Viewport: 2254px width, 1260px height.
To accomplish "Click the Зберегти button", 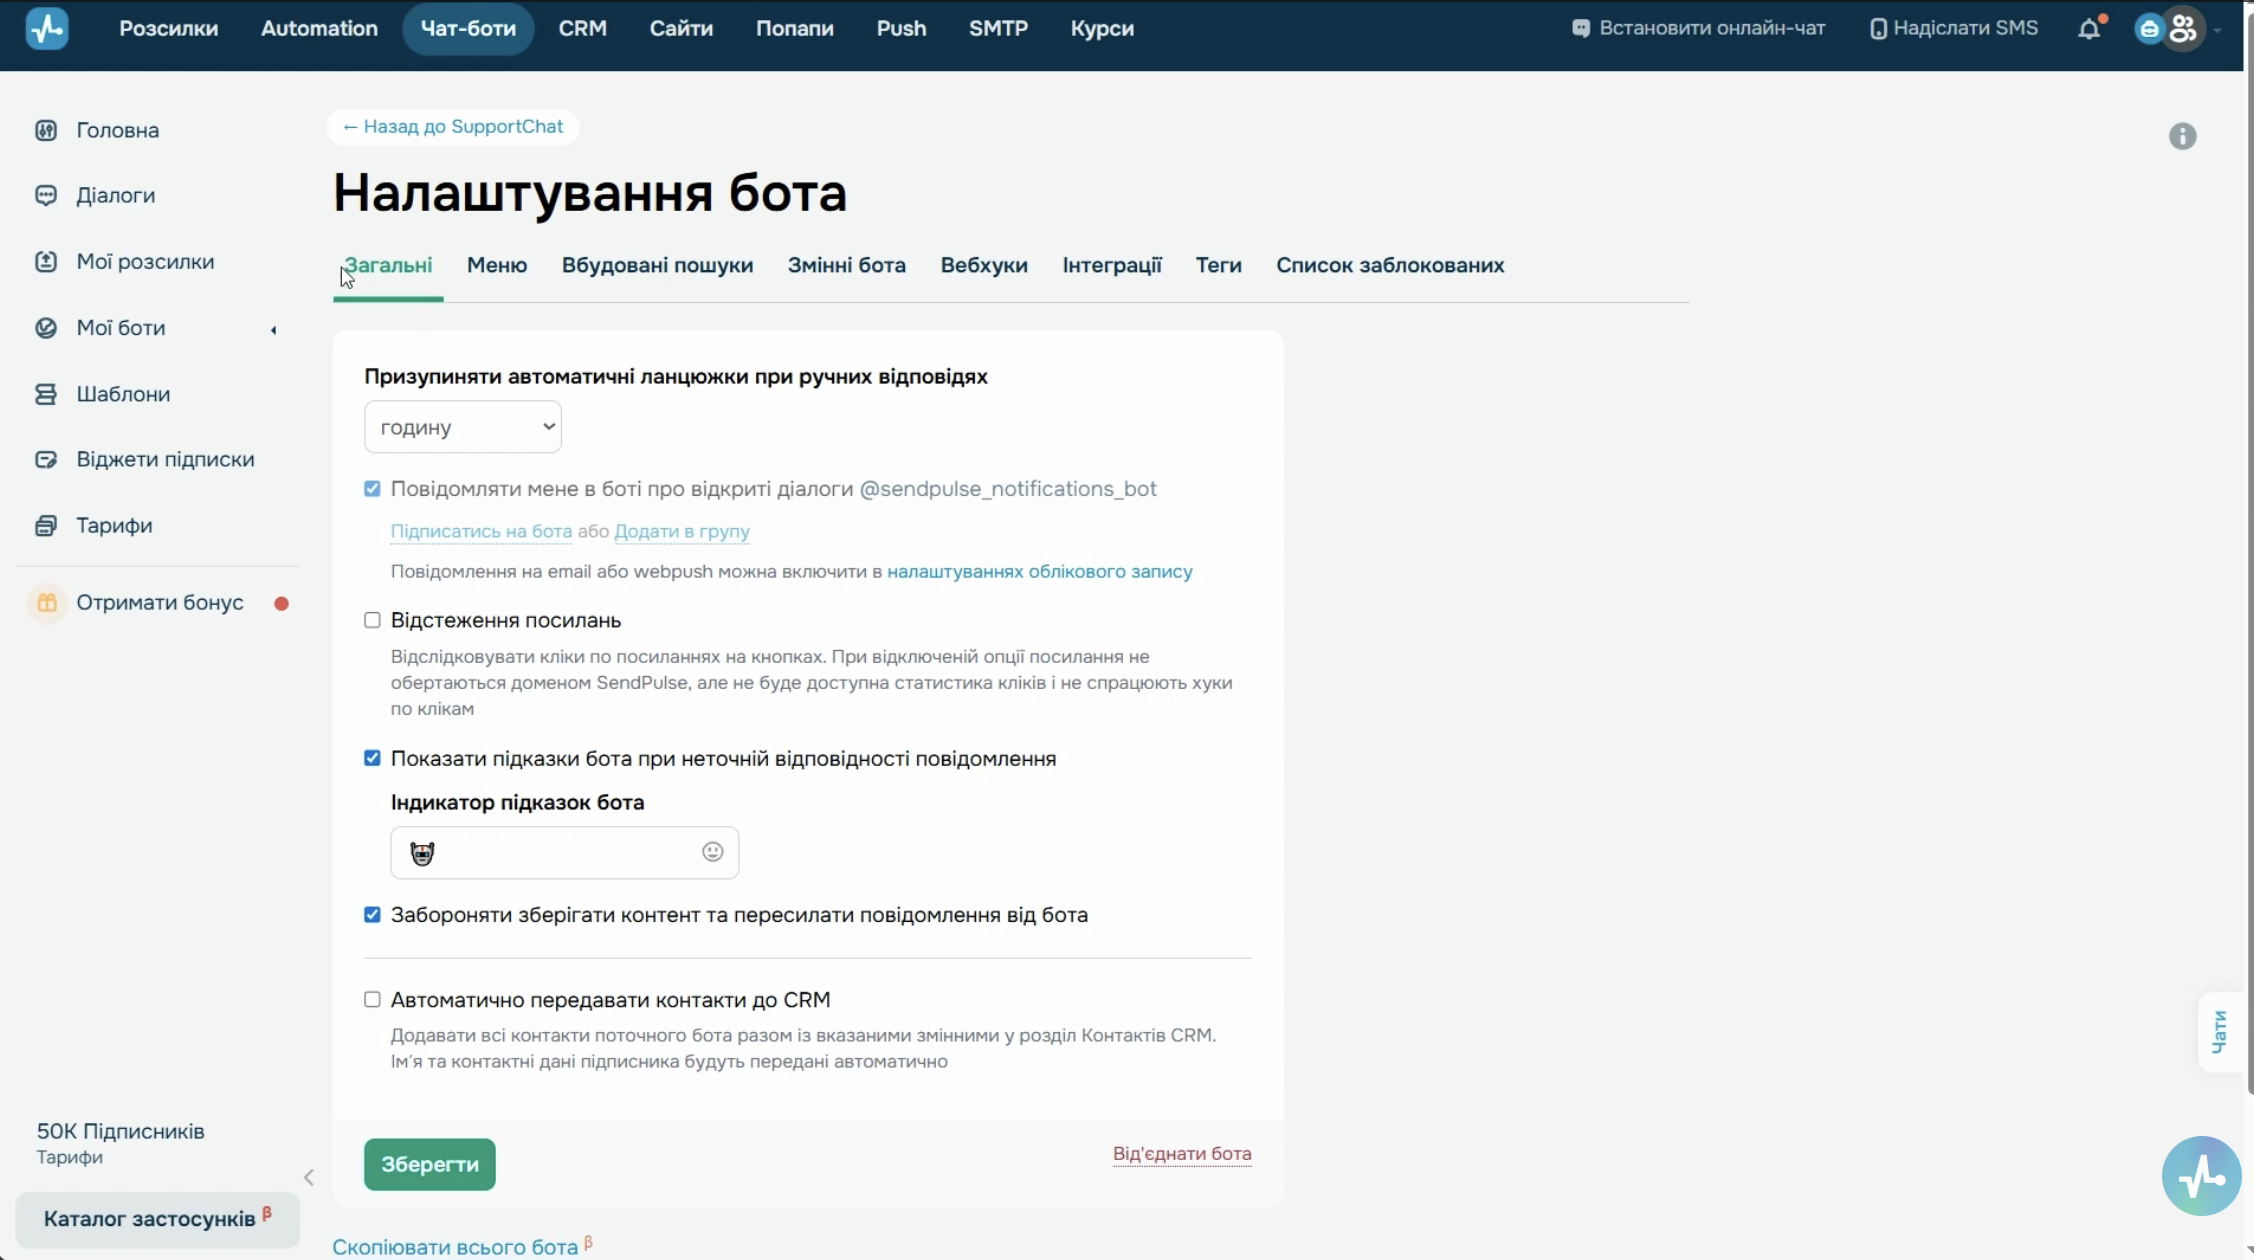I will [430, 1164].
